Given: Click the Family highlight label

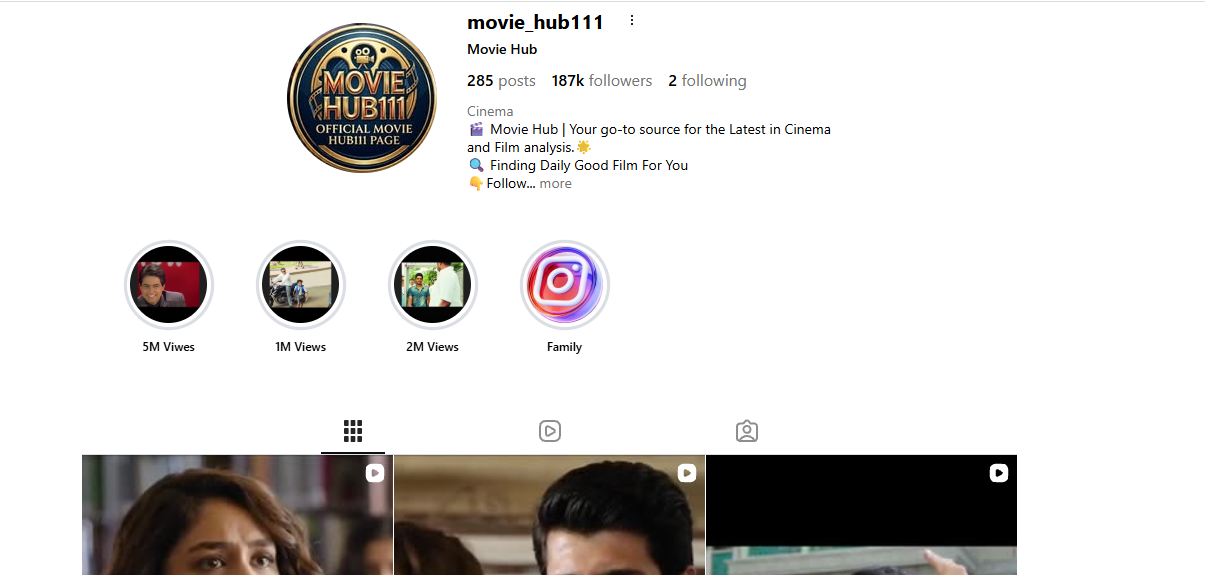Looking at the screenshot, I should coord(564,347).
